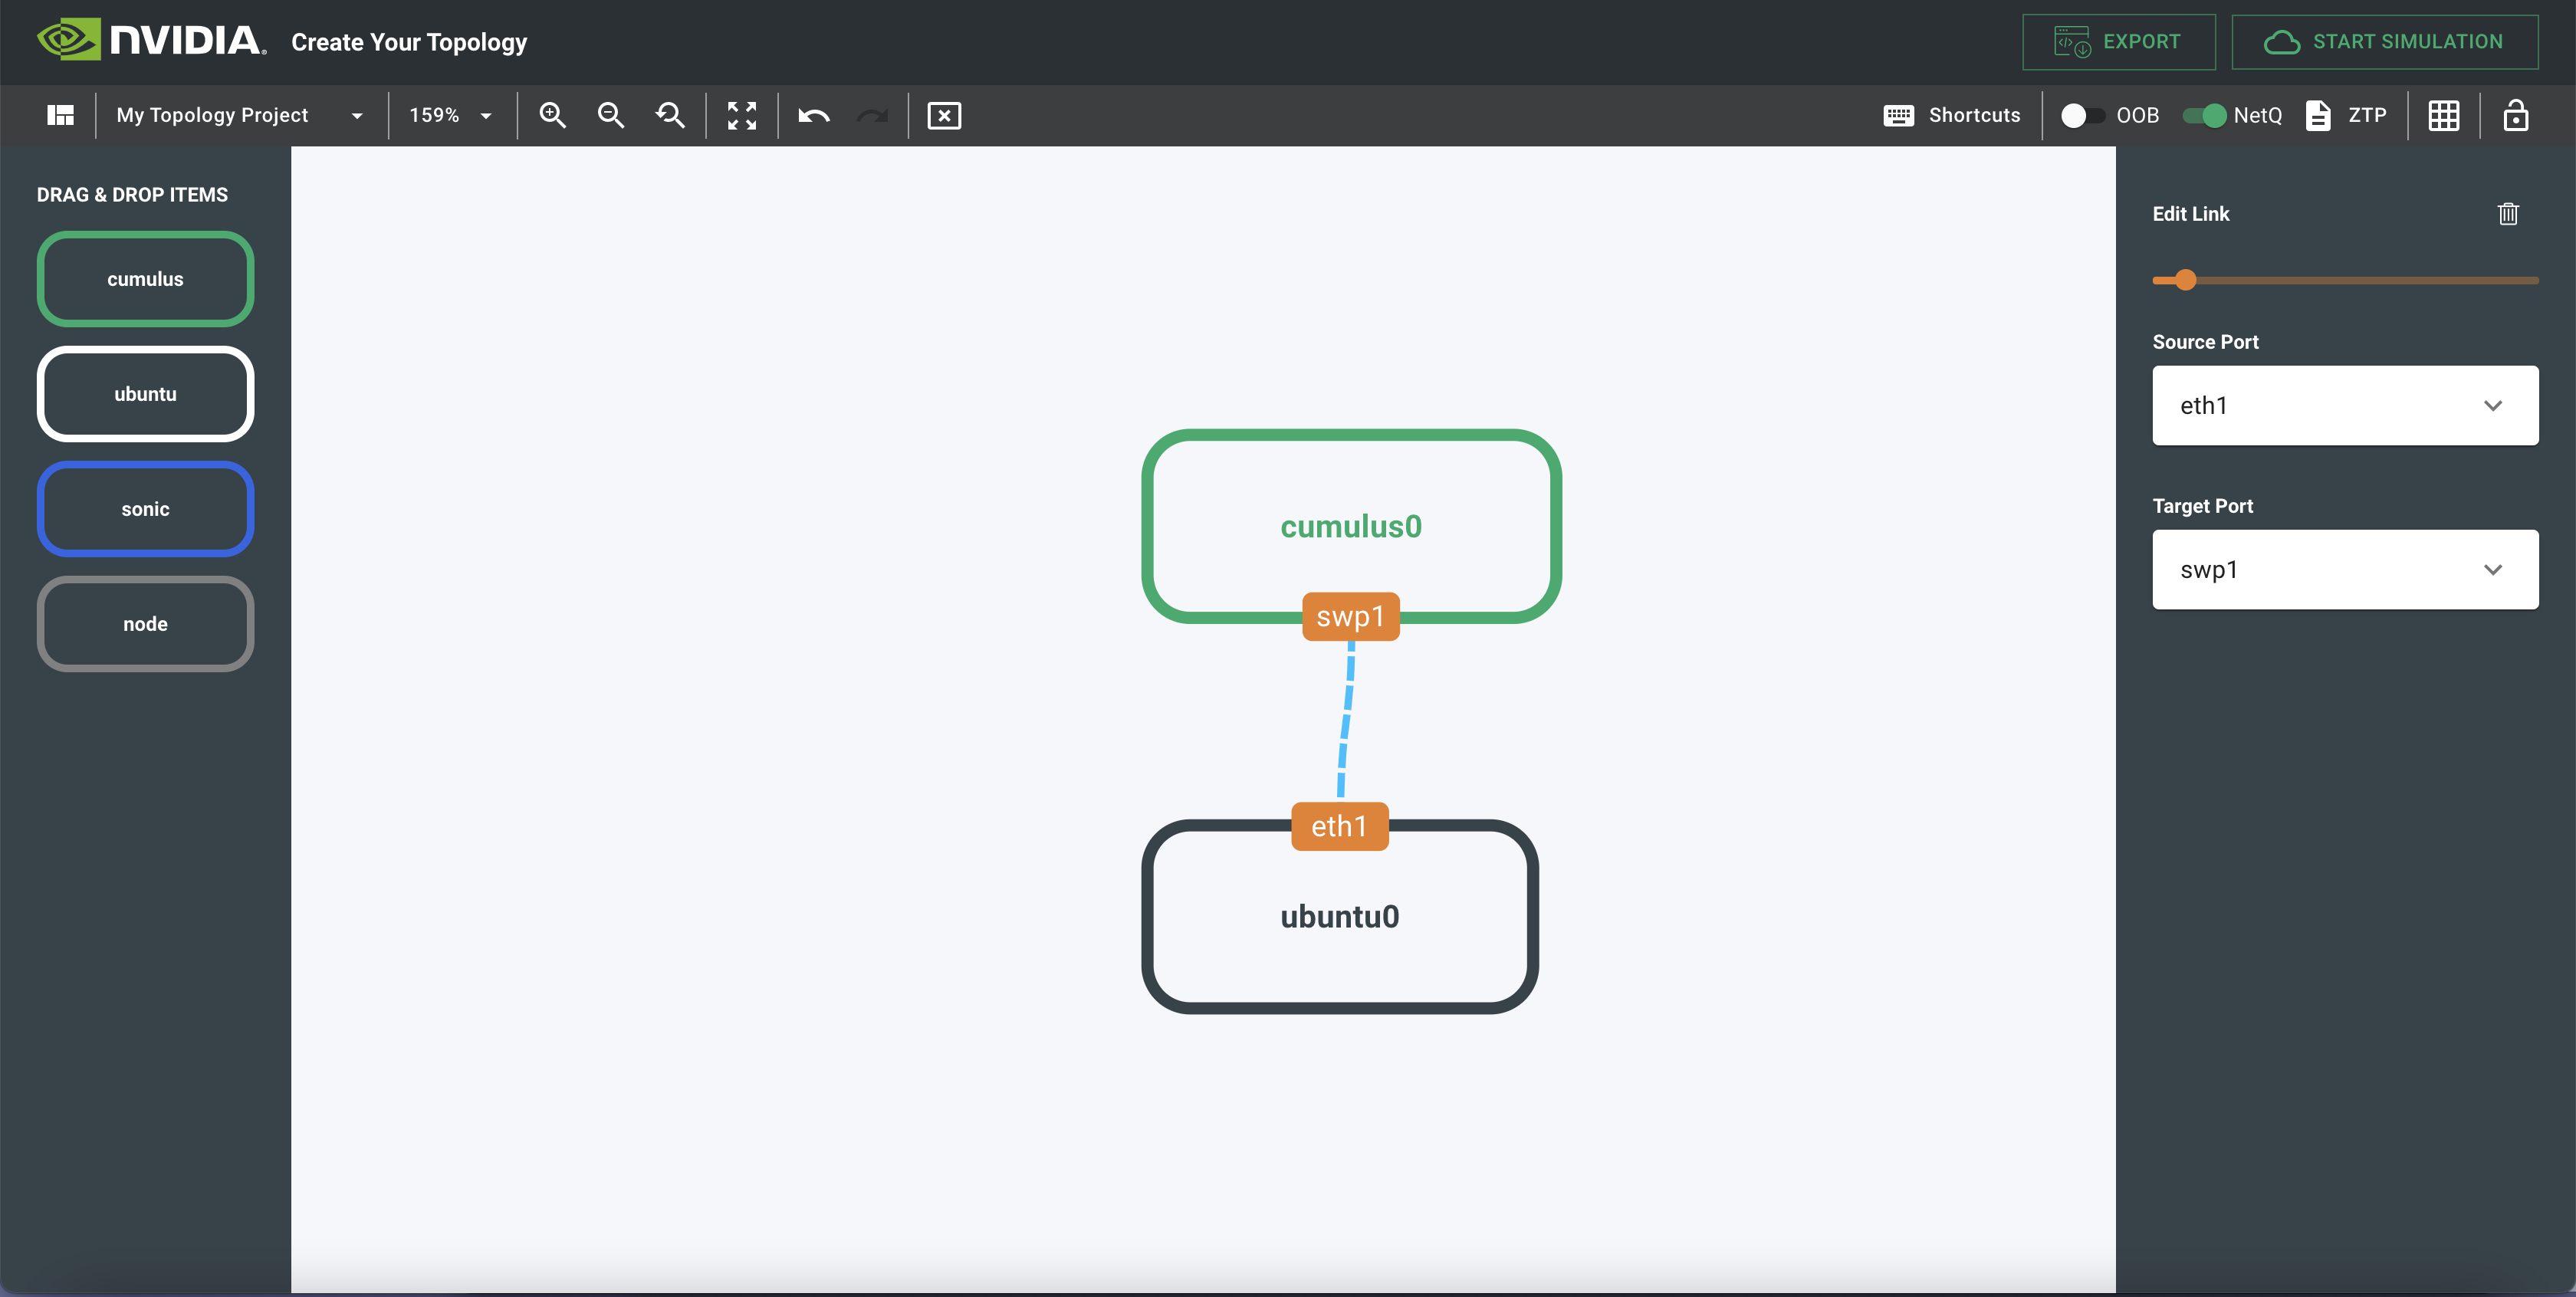Screen dimensions: 2576x1297
Task: Open the 159% zoom level dropdown
Action: pos(450,115)
